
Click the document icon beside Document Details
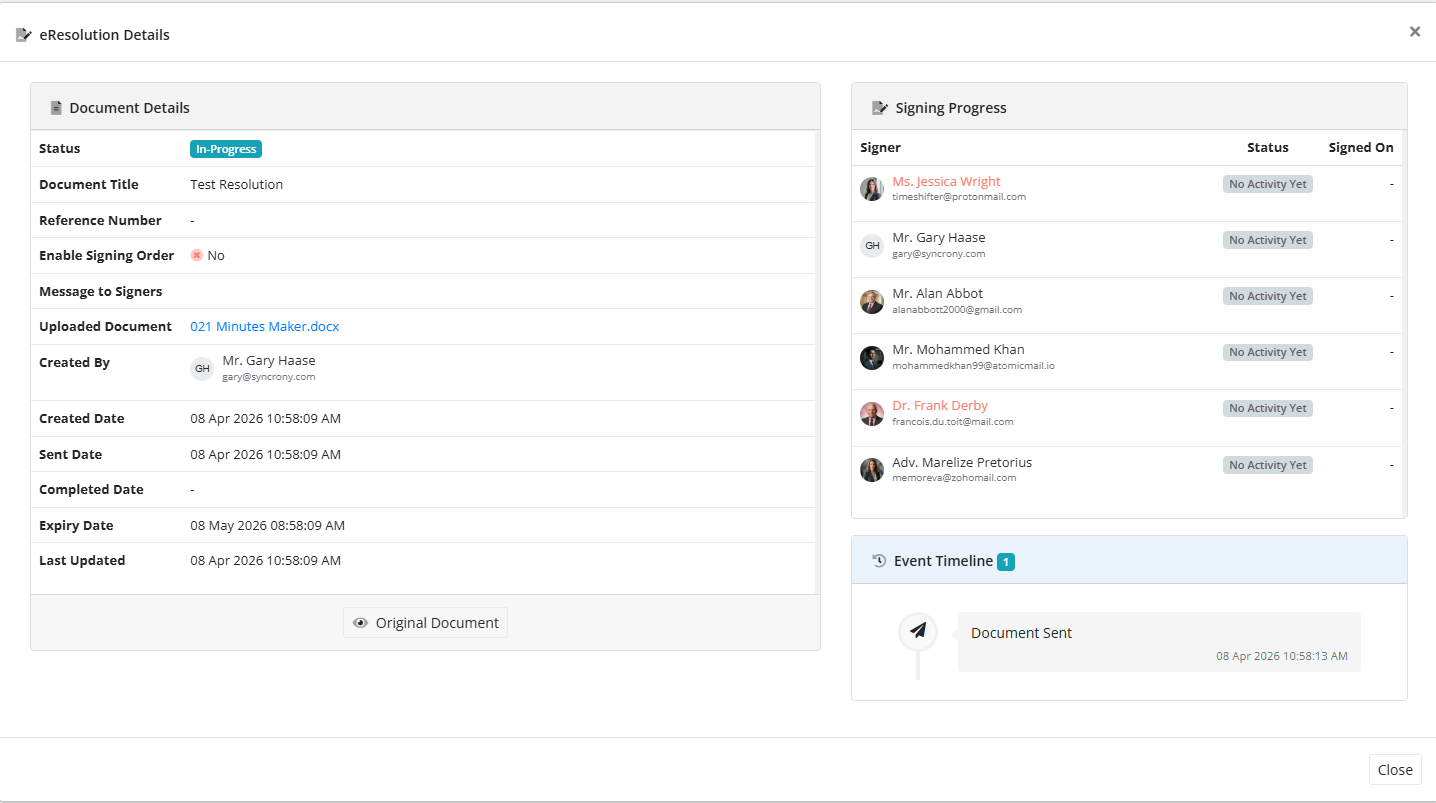click(x=56, y=107)
